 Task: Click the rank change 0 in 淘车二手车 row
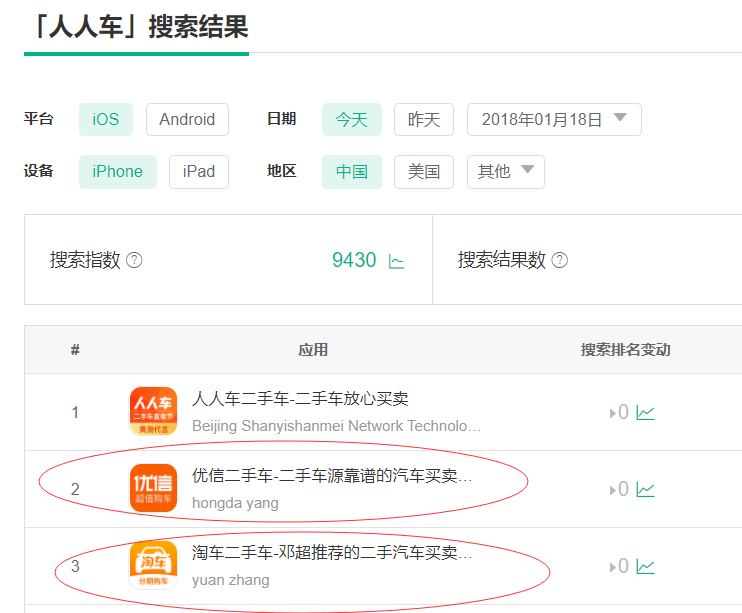click(x=623, y=566)
